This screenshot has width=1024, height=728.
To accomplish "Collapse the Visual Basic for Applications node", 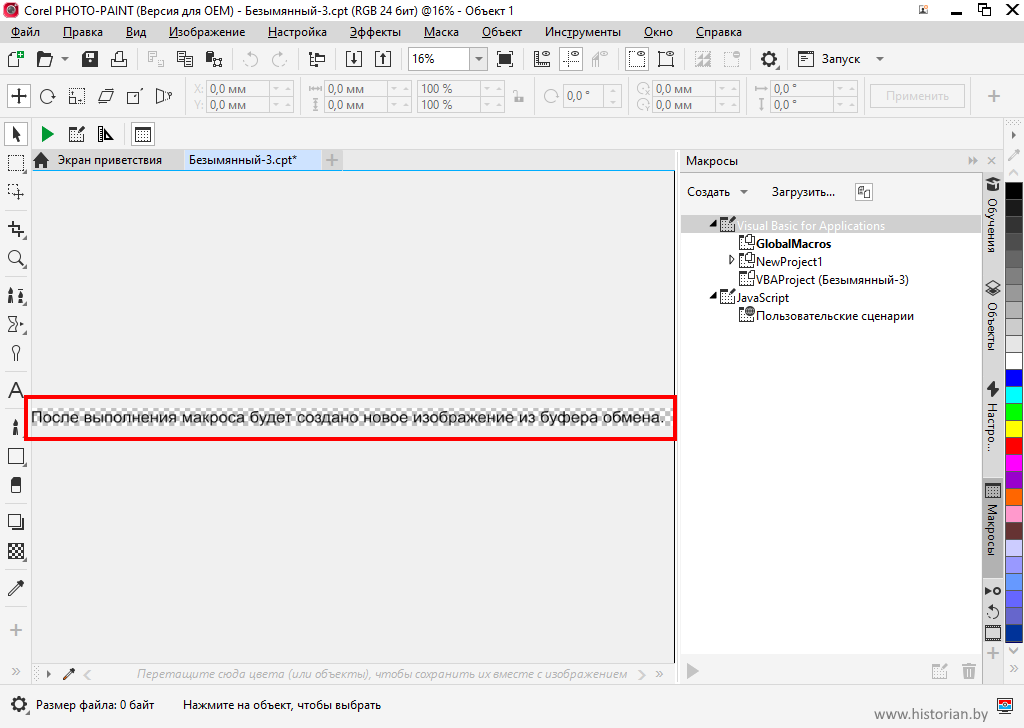I will [713, 225].
